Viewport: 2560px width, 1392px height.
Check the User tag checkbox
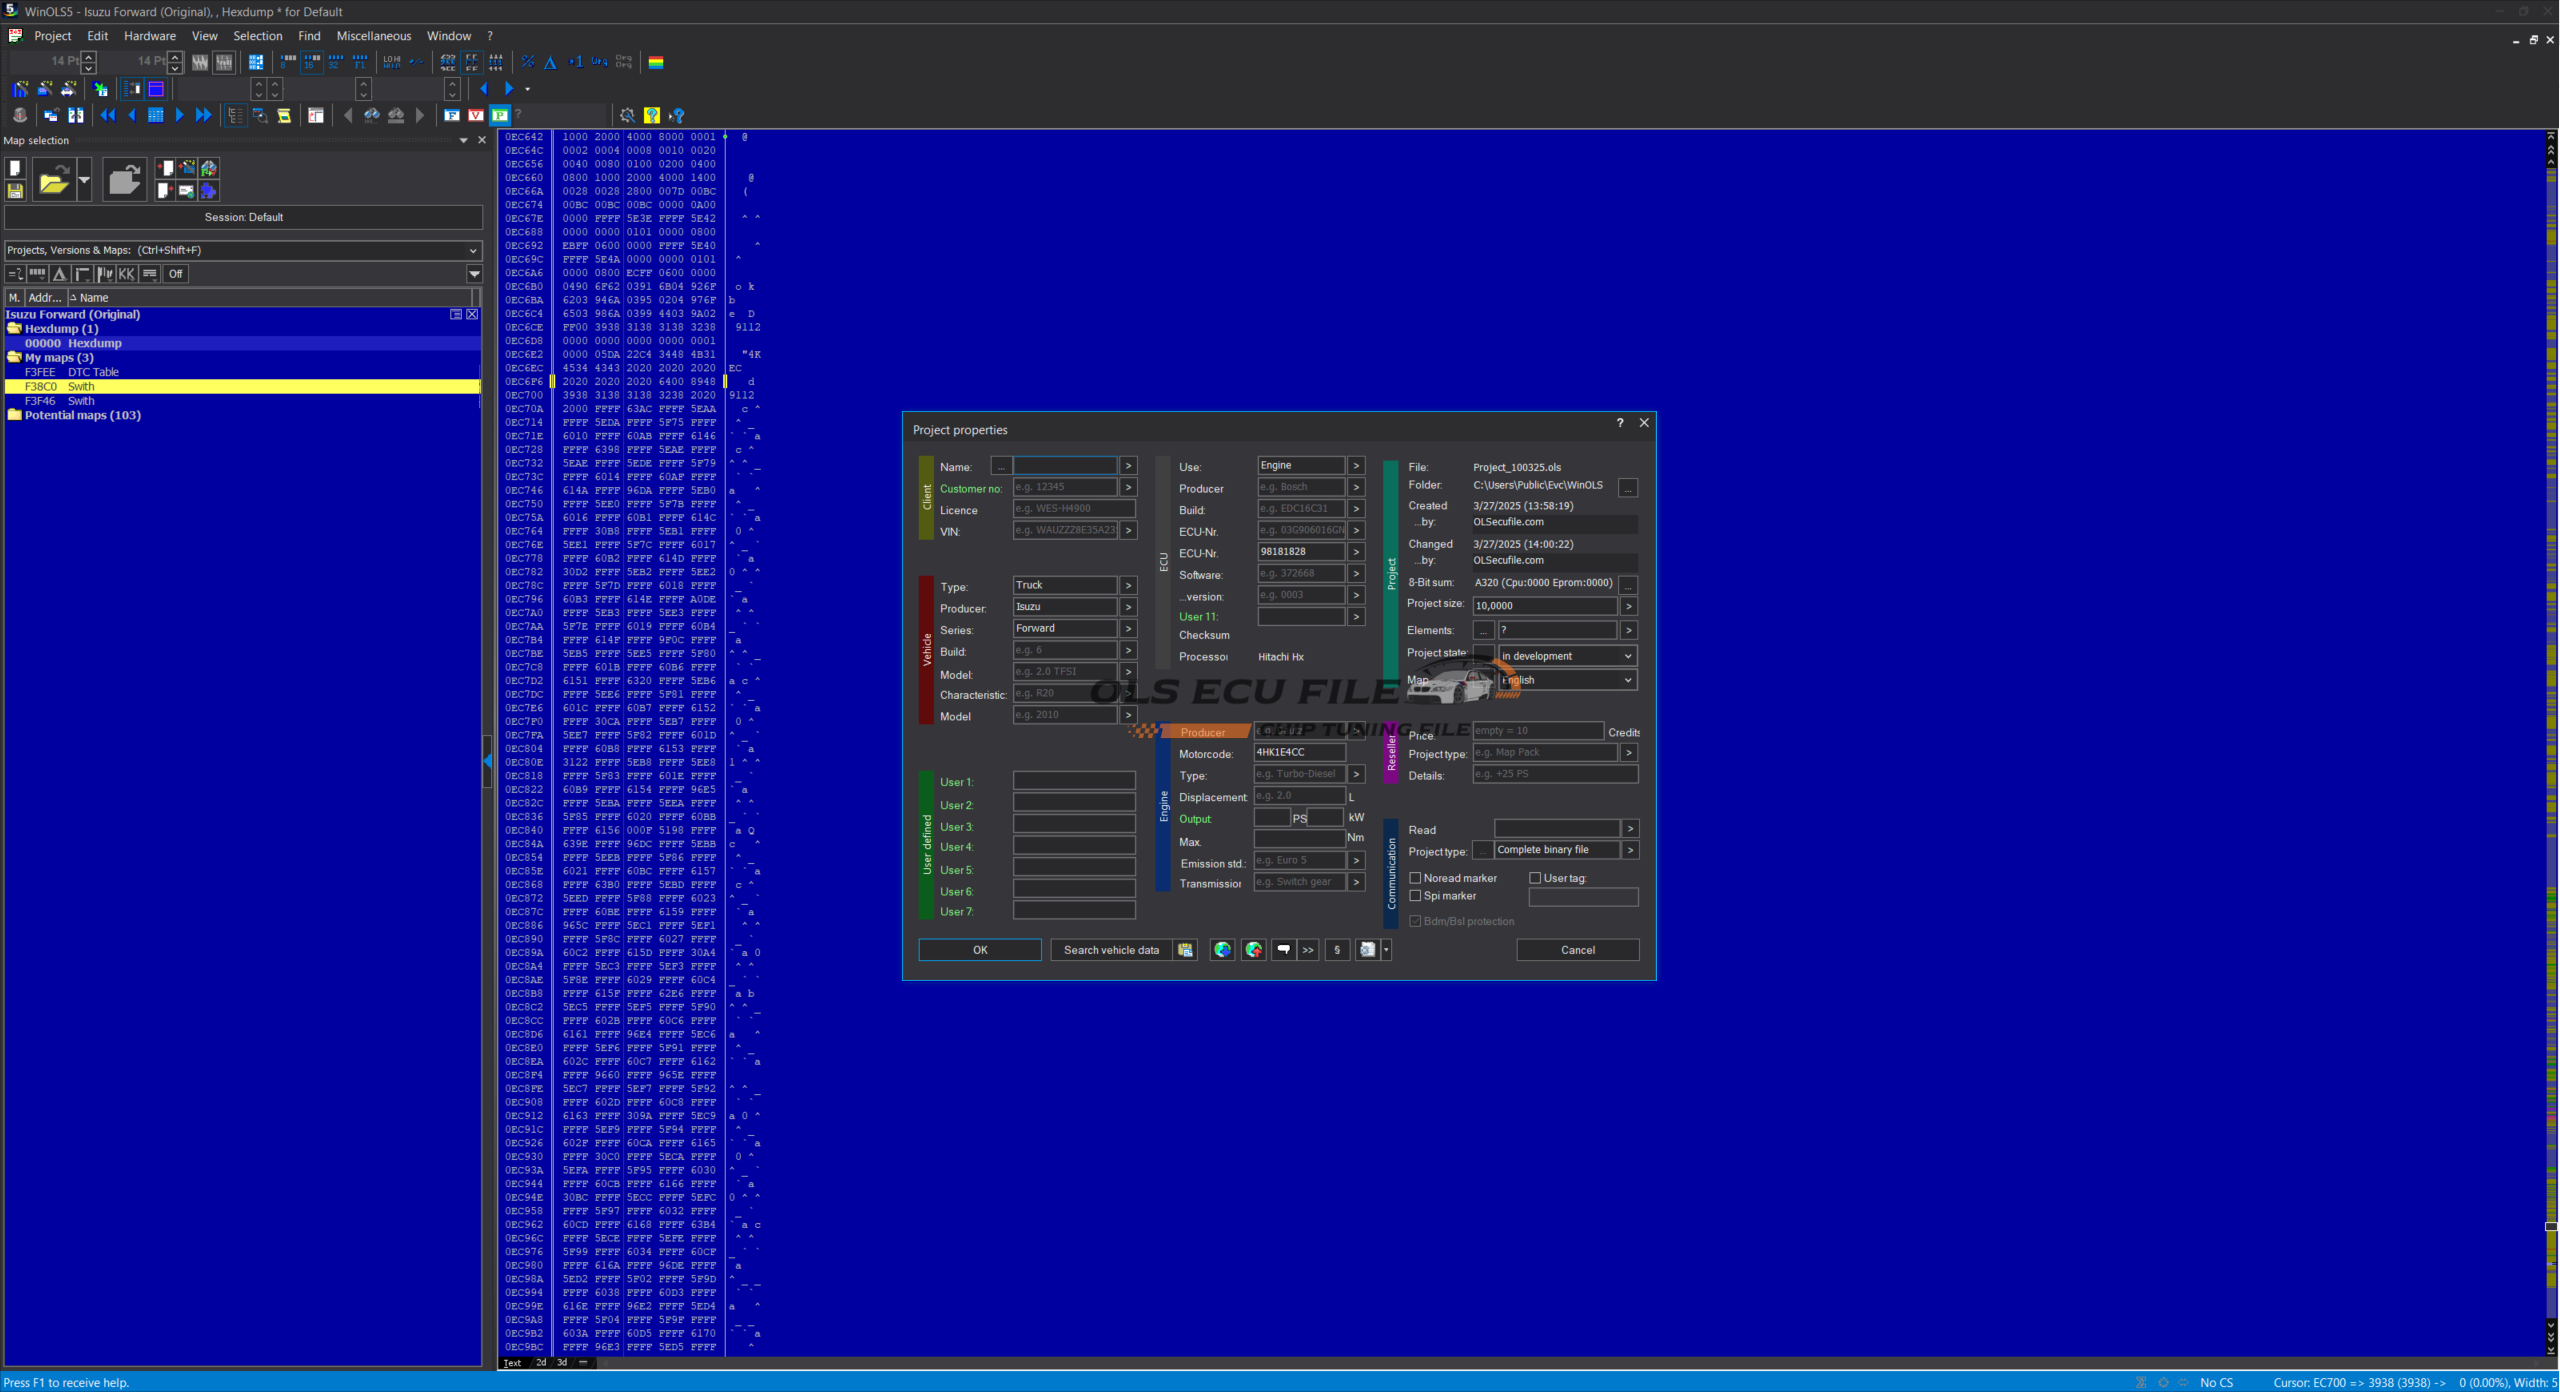(x=1535, y=878)
